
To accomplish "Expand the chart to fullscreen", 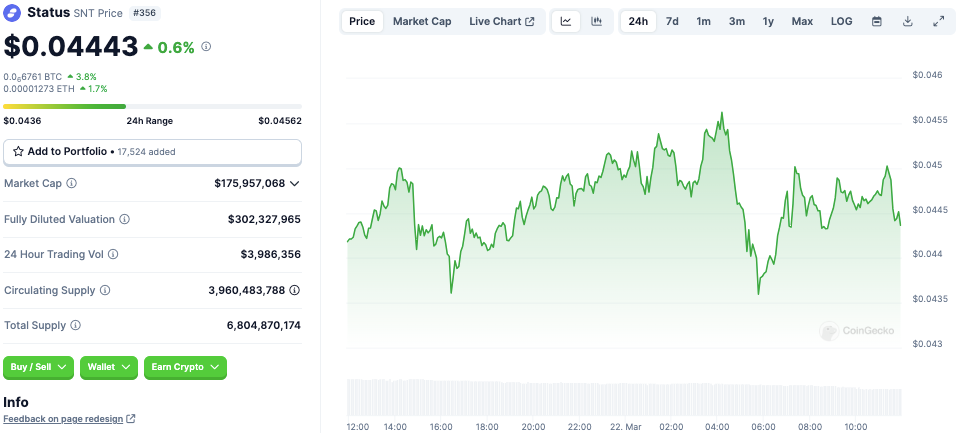I will click(x=938, y=21).
